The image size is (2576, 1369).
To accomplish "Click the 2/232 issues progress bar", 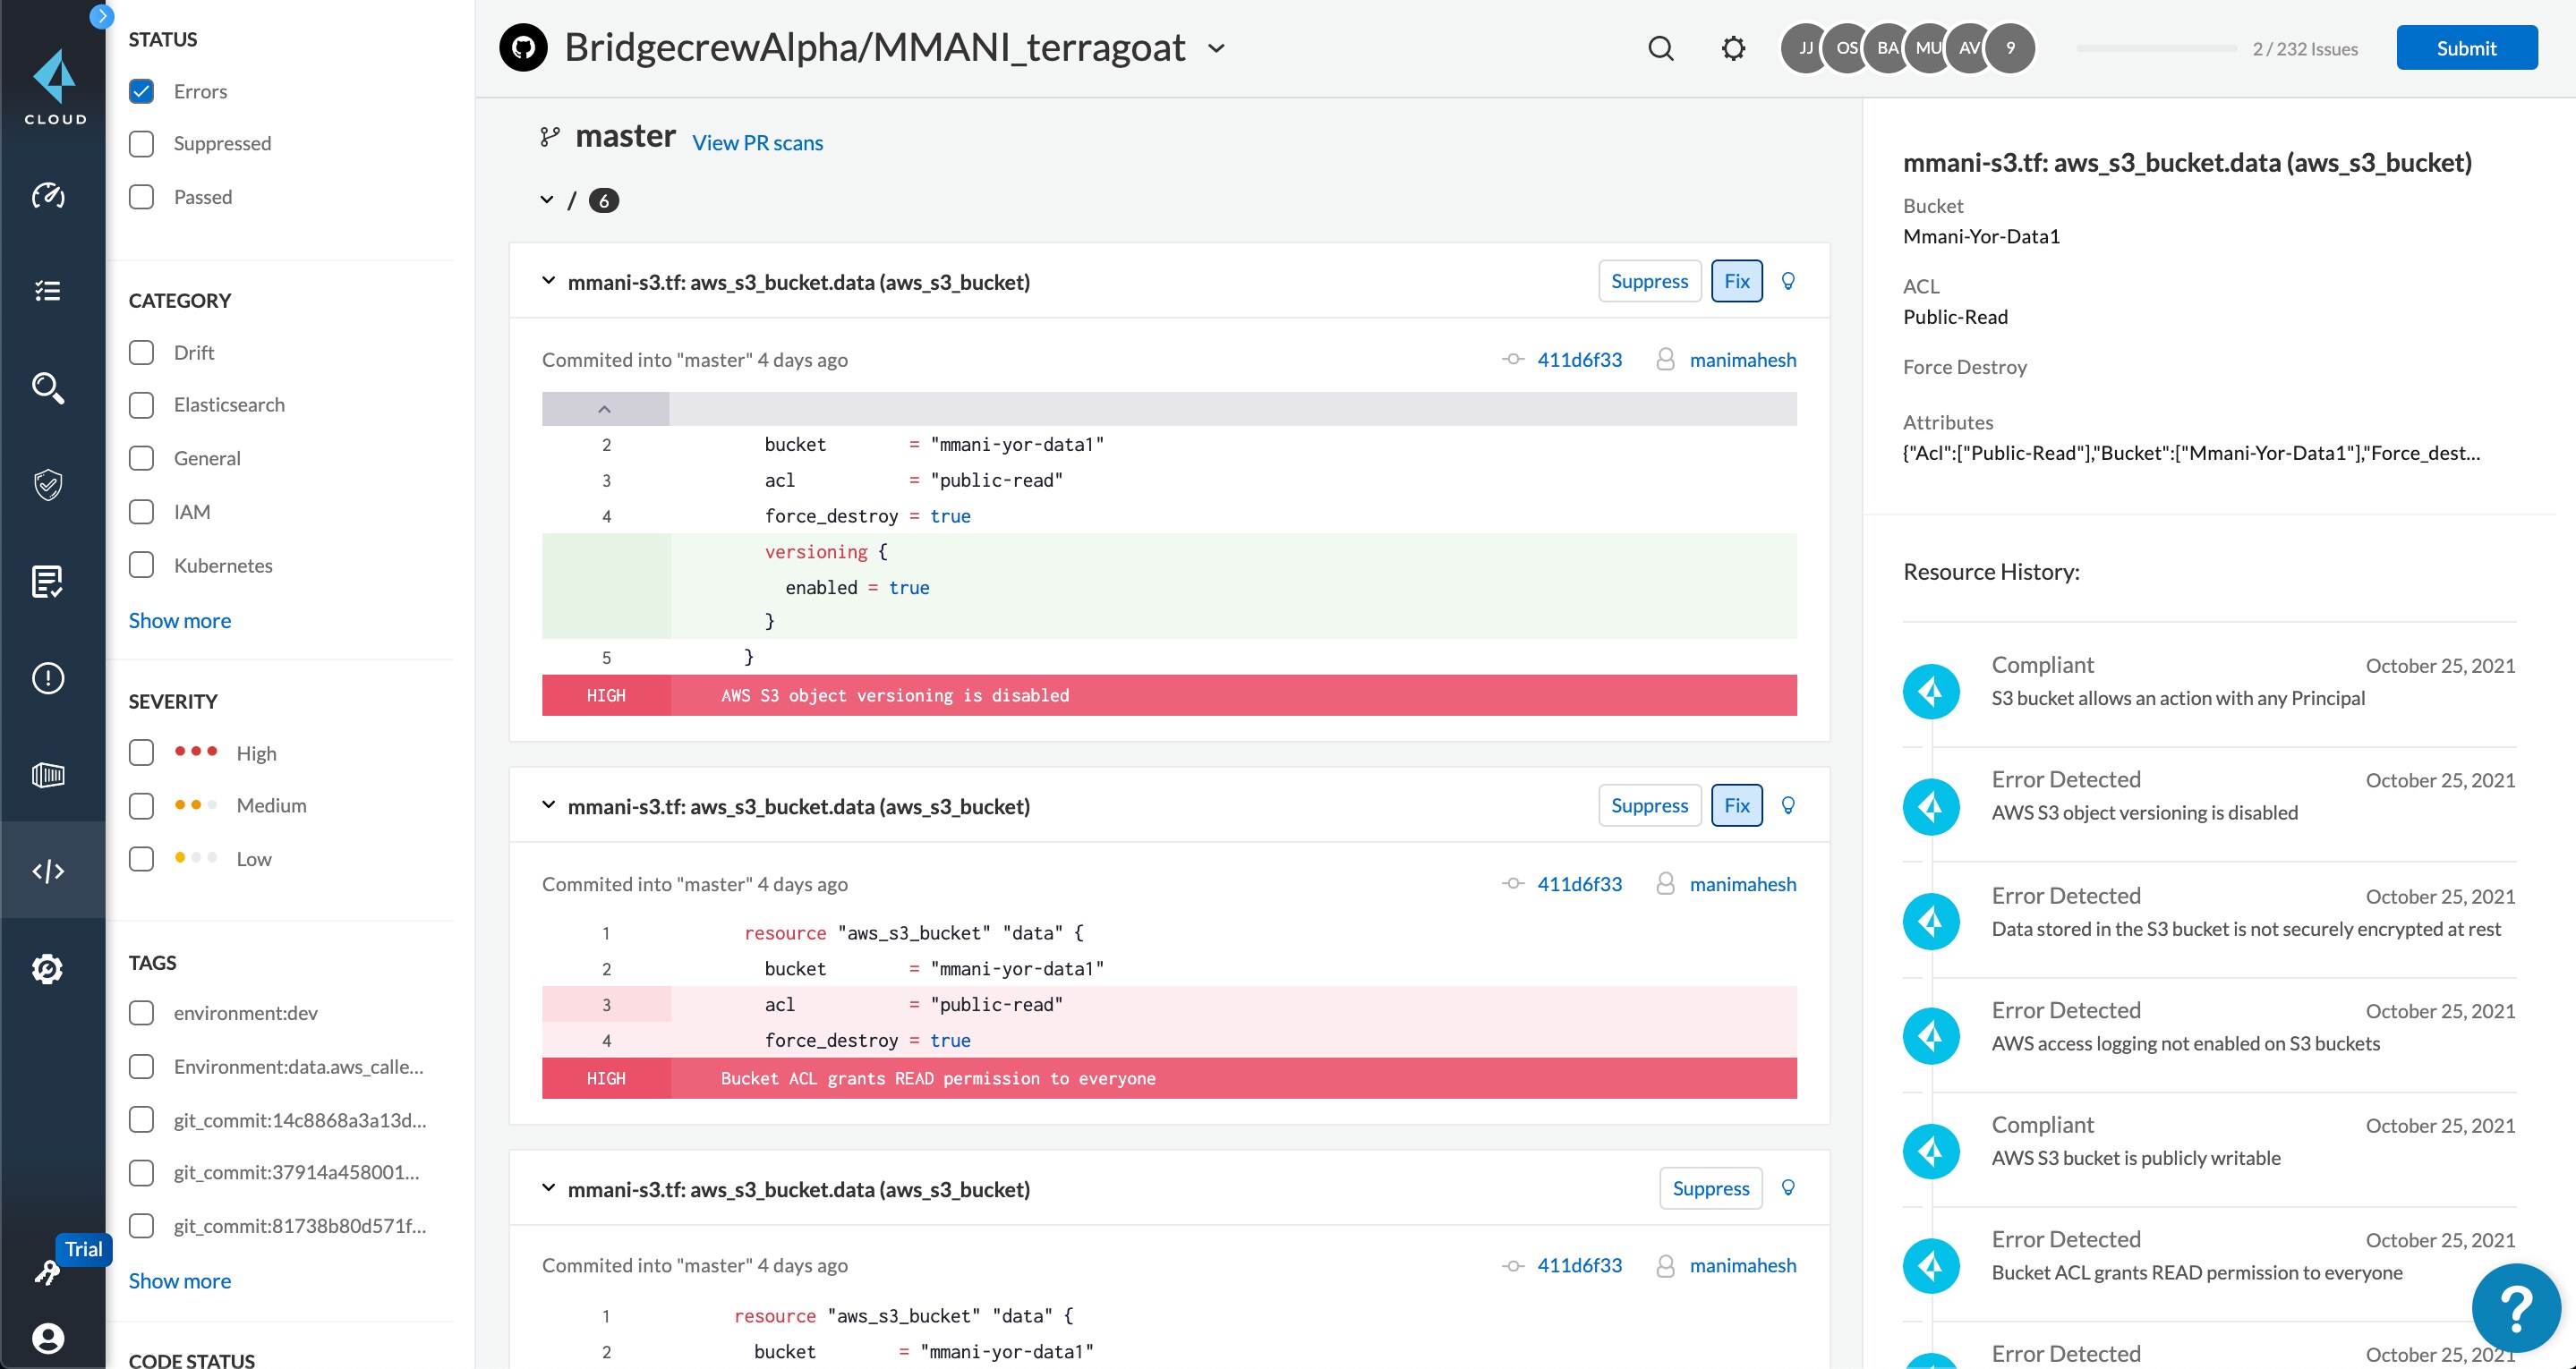I will (x=2156, y=48).
